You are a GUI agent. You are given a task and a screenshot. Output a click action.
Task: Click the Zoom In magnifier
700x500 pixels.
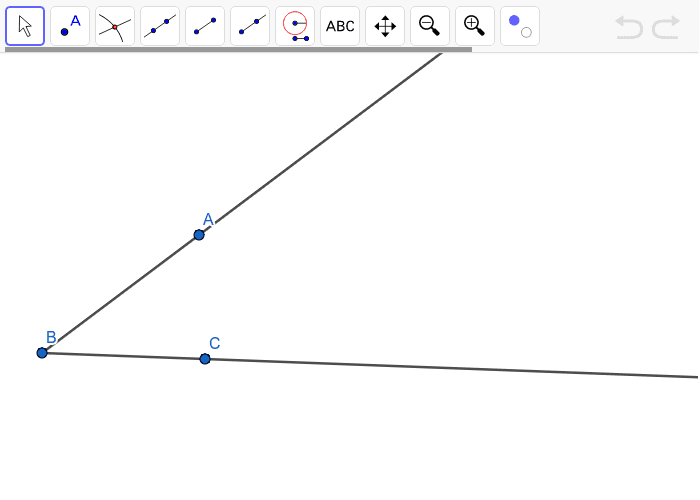pos(475,26)
